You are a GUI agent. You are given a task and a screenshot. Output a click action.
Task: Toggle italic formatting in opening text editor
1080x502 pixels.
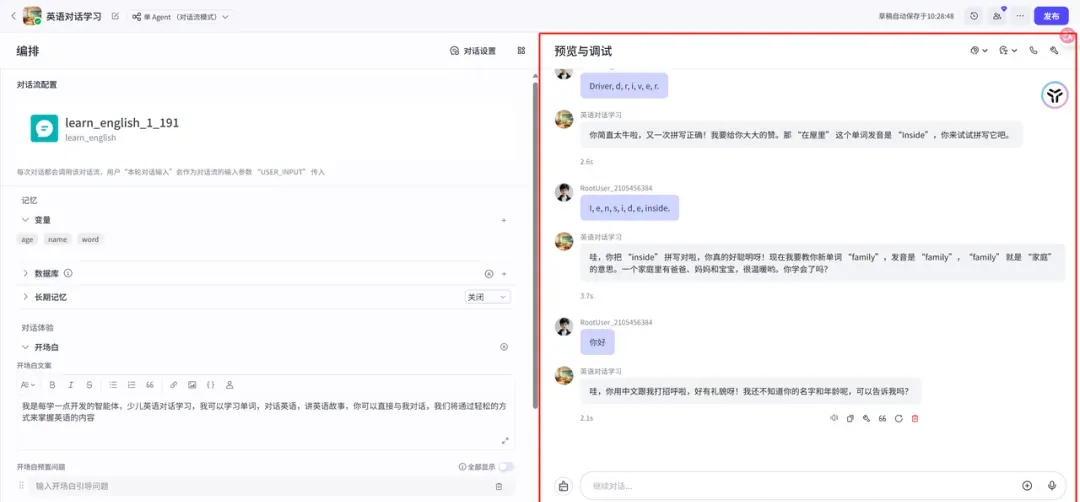[x=71, y=384]
